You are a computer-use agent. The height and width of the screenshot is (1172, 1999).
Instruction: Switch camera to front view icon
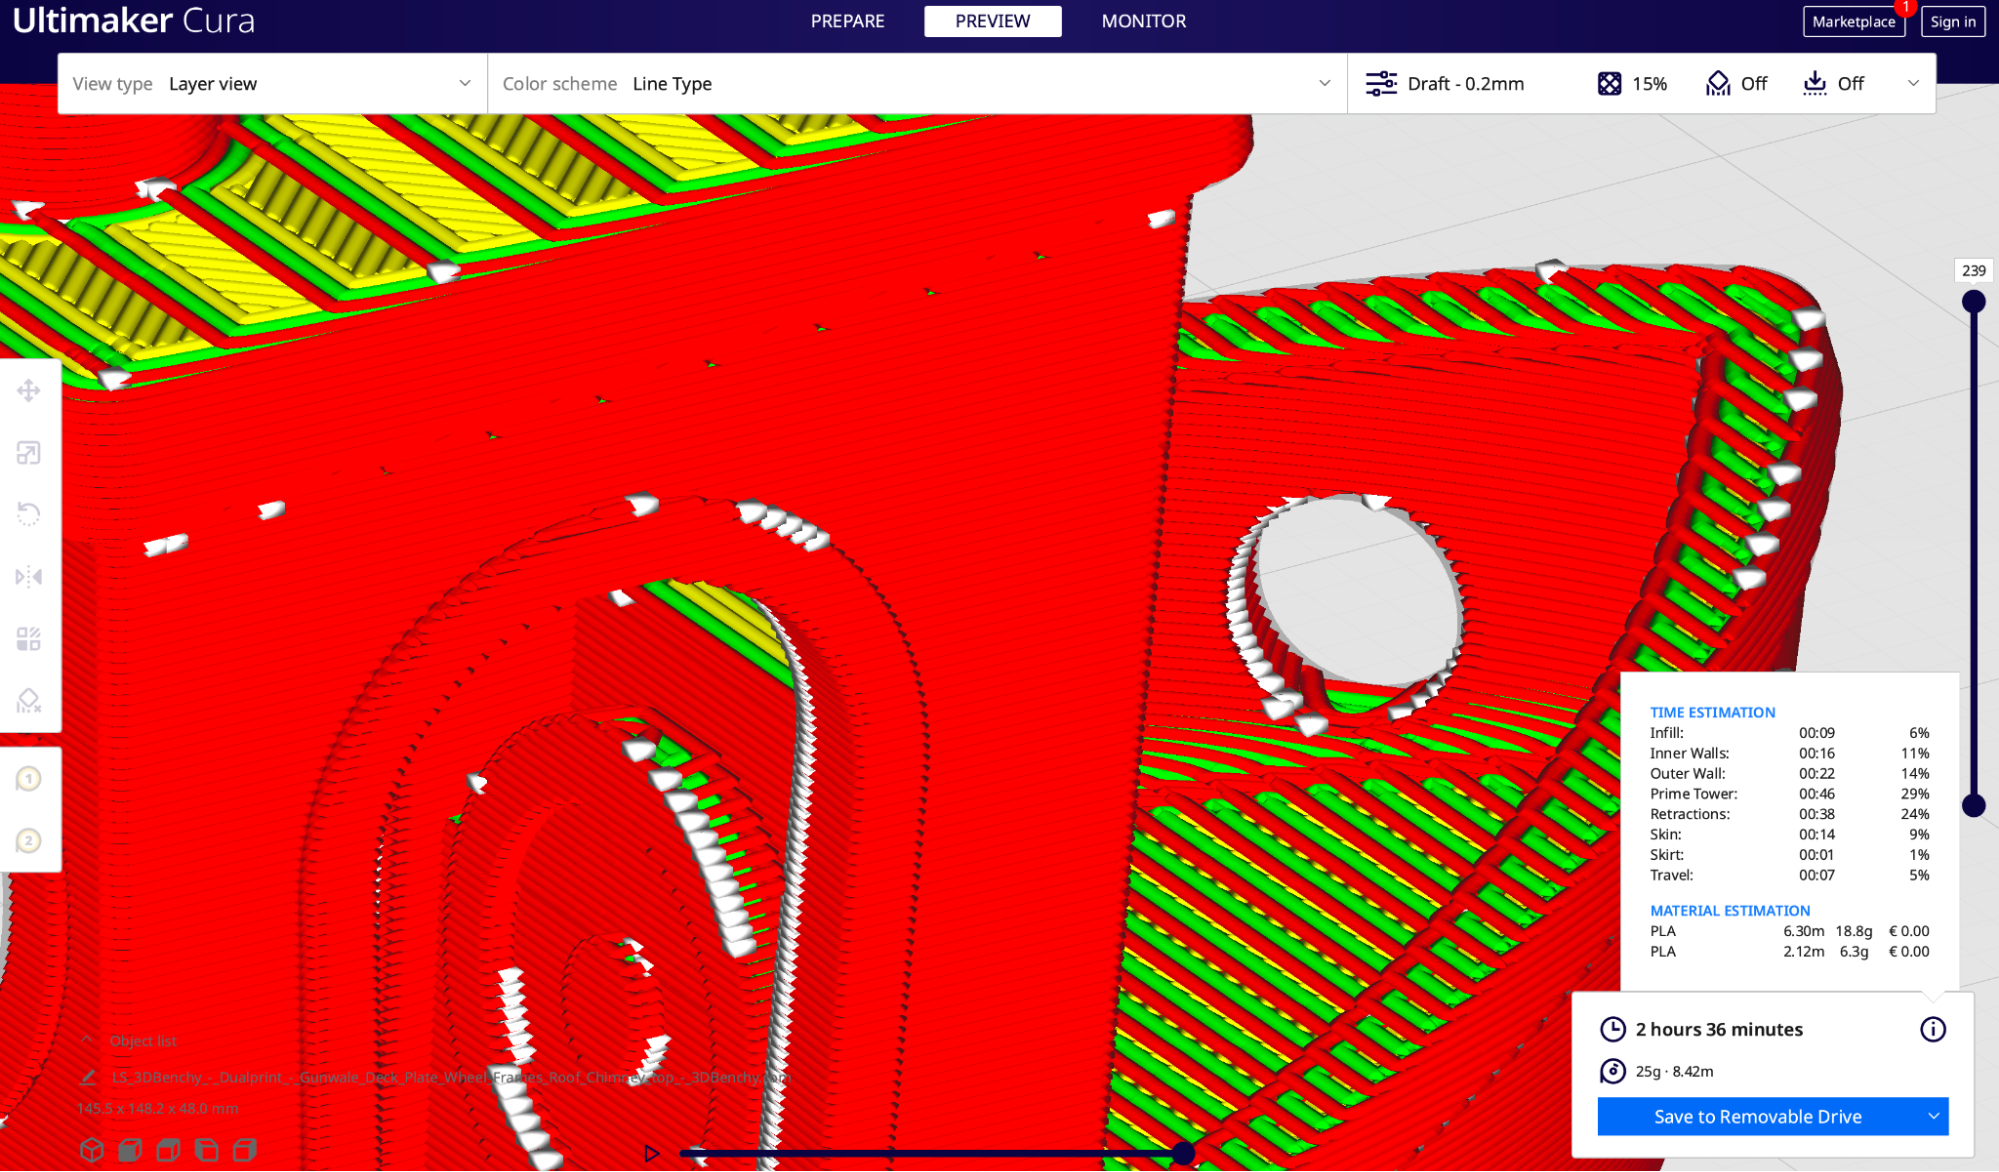[x=130, y=1150]
